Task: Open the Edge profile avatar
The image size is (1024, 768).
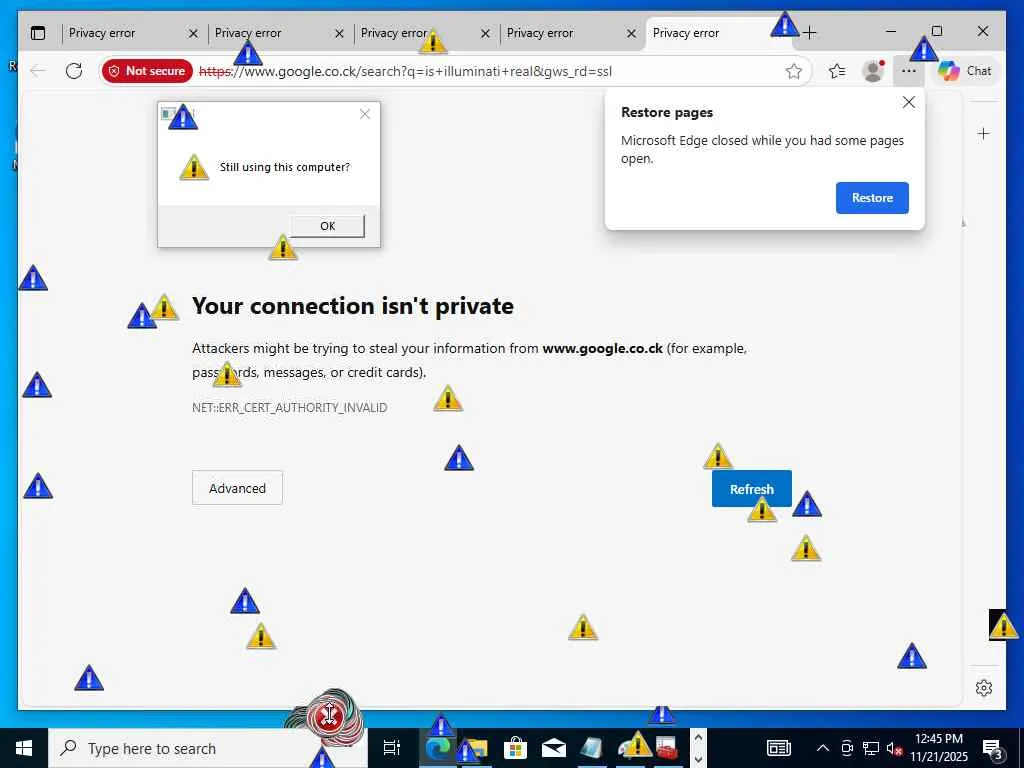Action: (x=873, y=71)
